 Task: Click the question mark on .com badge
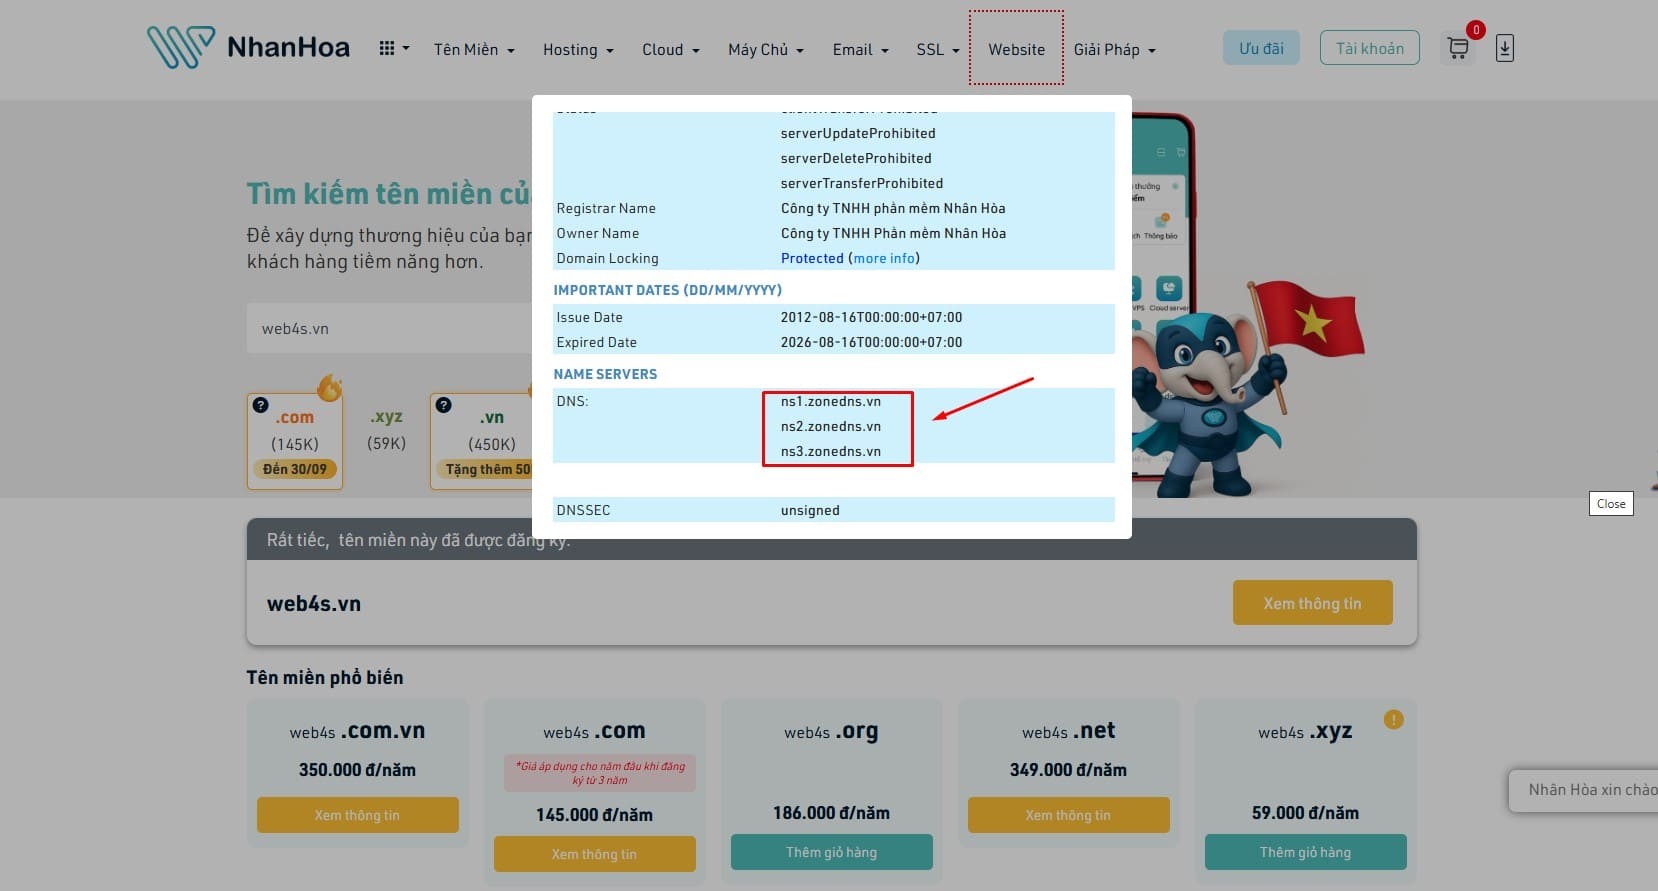tap(261, 405)
